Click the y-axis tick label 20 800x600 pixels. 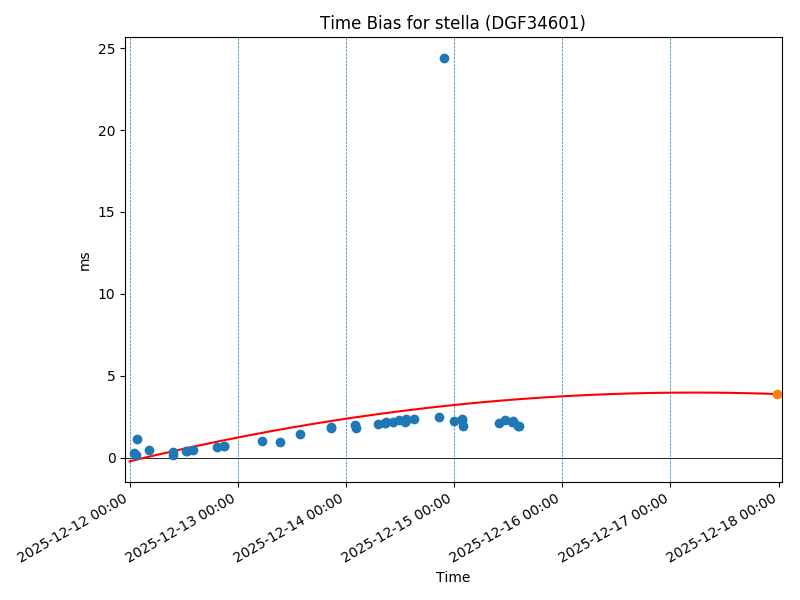[x=105, y=131]
